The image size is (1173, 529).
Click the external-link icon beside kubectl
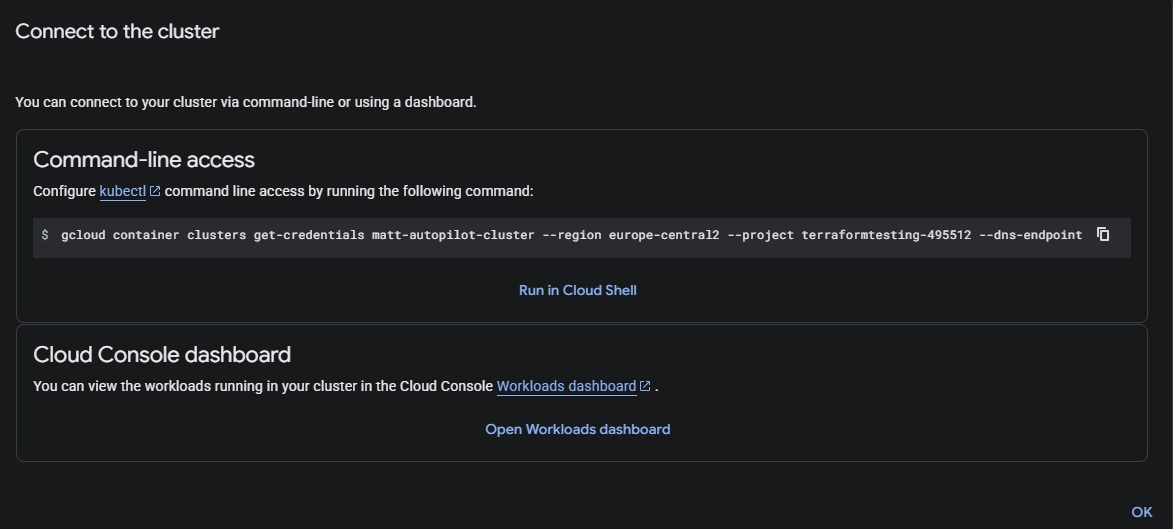tap(155, 192)
